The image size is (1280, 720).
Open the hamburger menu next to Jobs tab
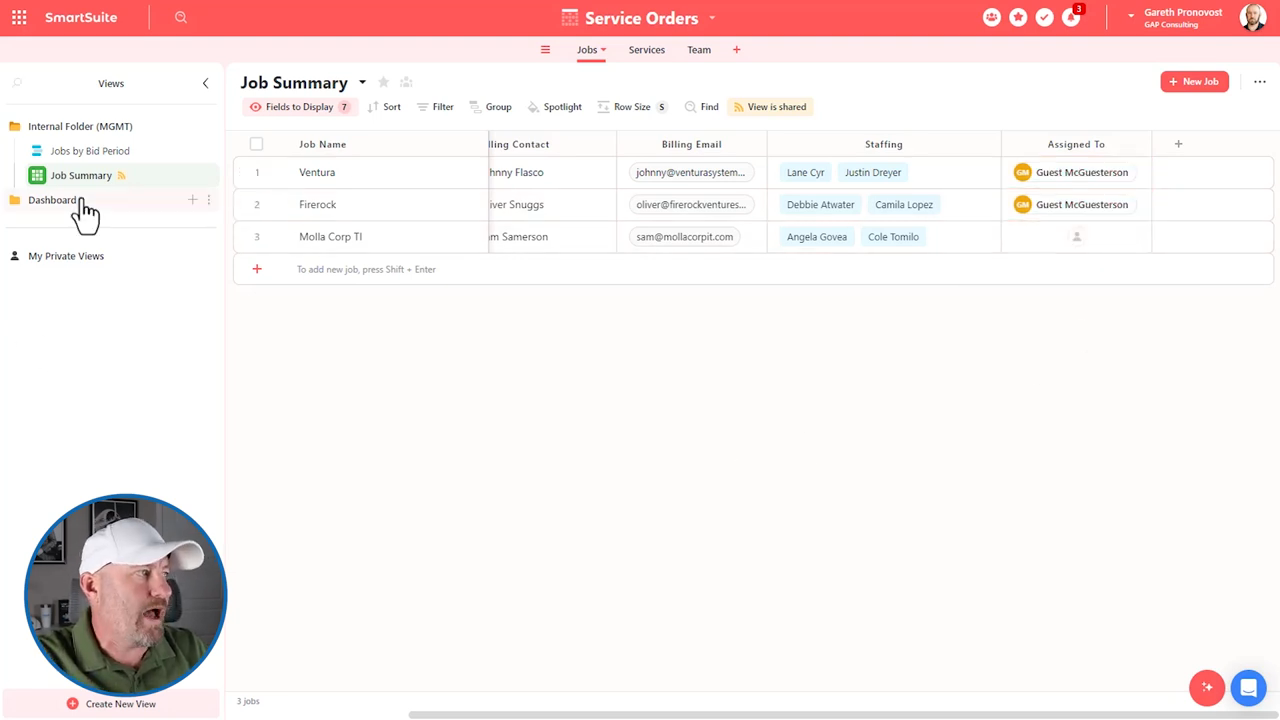pyautogui.click(x=545, y=50)
